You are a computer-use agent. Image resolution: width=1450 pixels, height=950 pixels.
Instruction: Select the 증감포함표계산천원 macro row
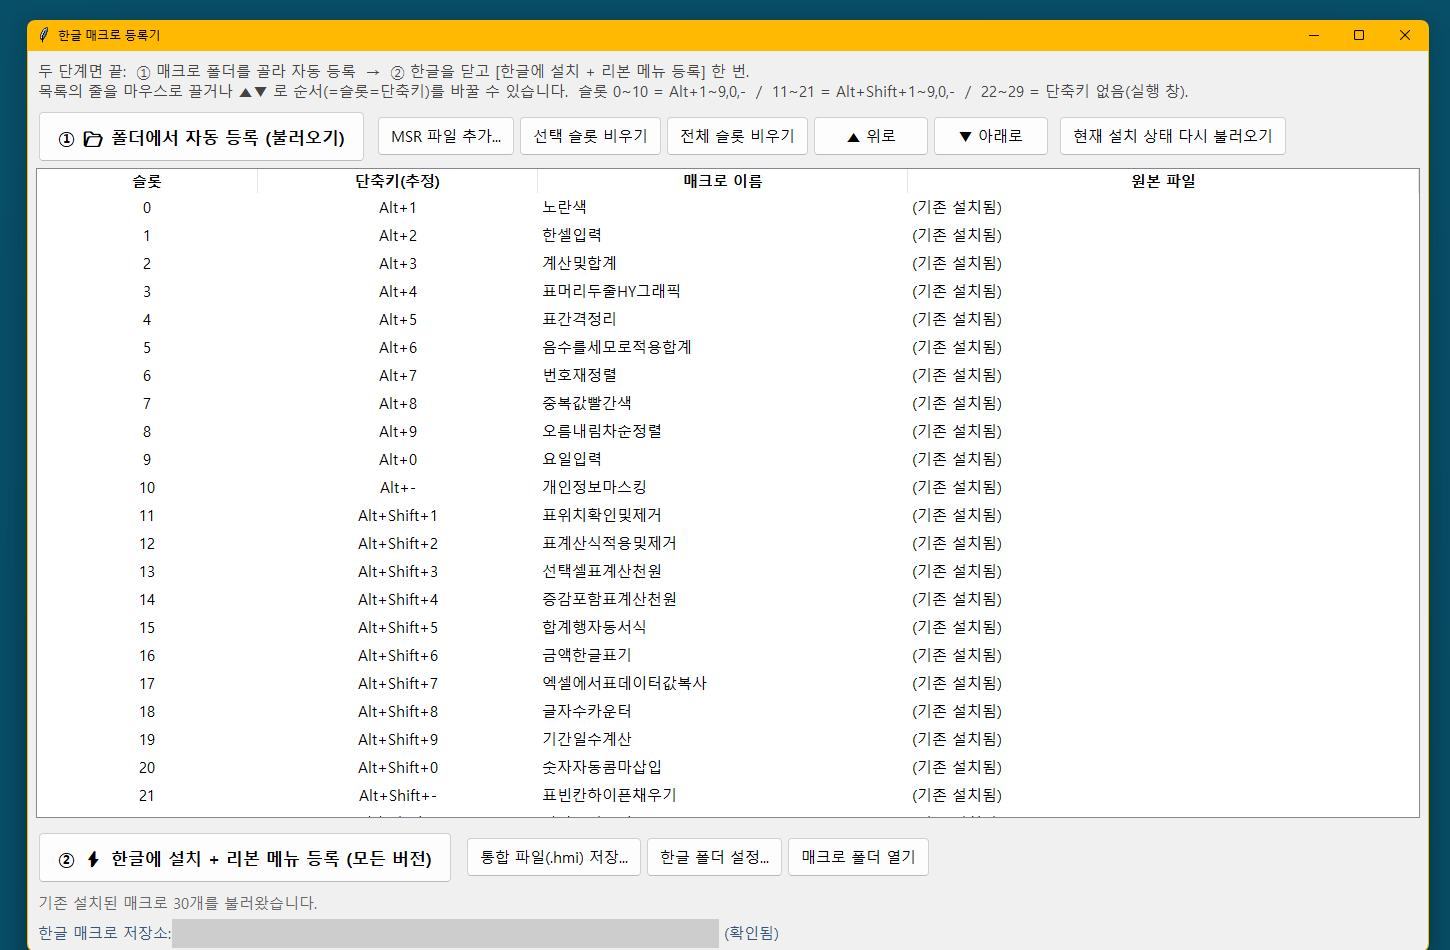tap(728, 599)
